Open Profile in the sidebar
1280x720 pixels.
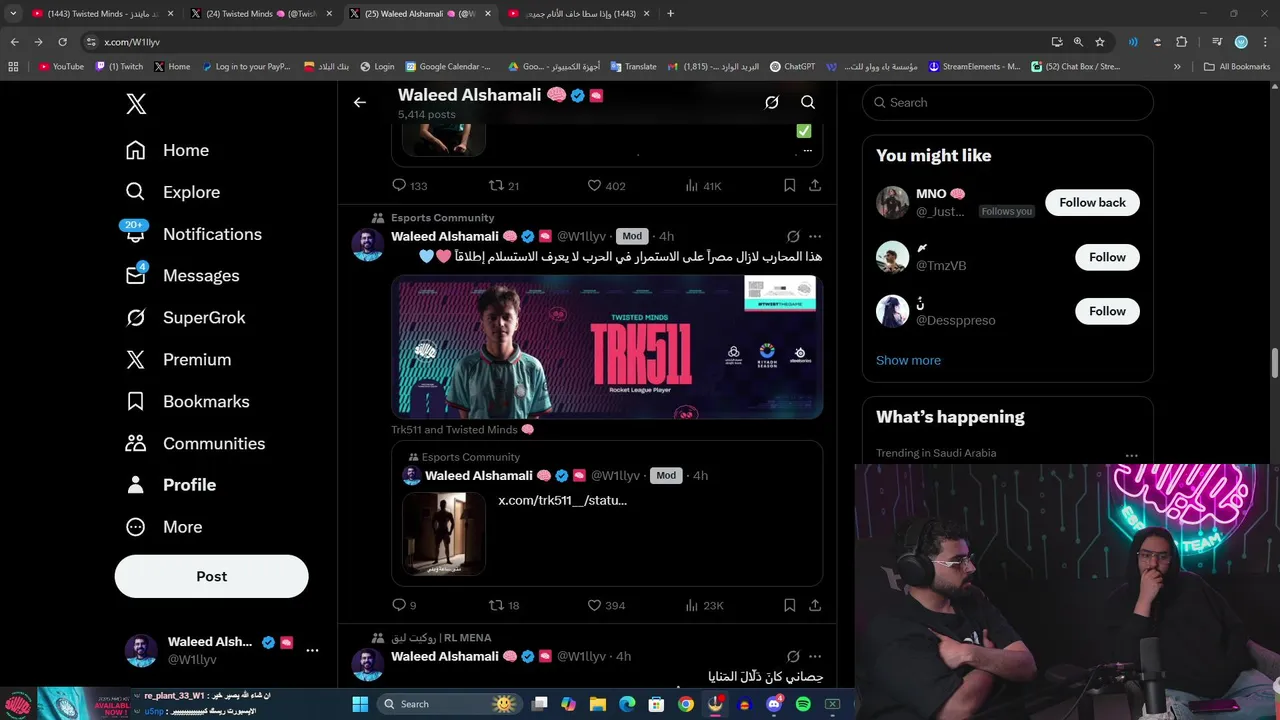point(170,485)
